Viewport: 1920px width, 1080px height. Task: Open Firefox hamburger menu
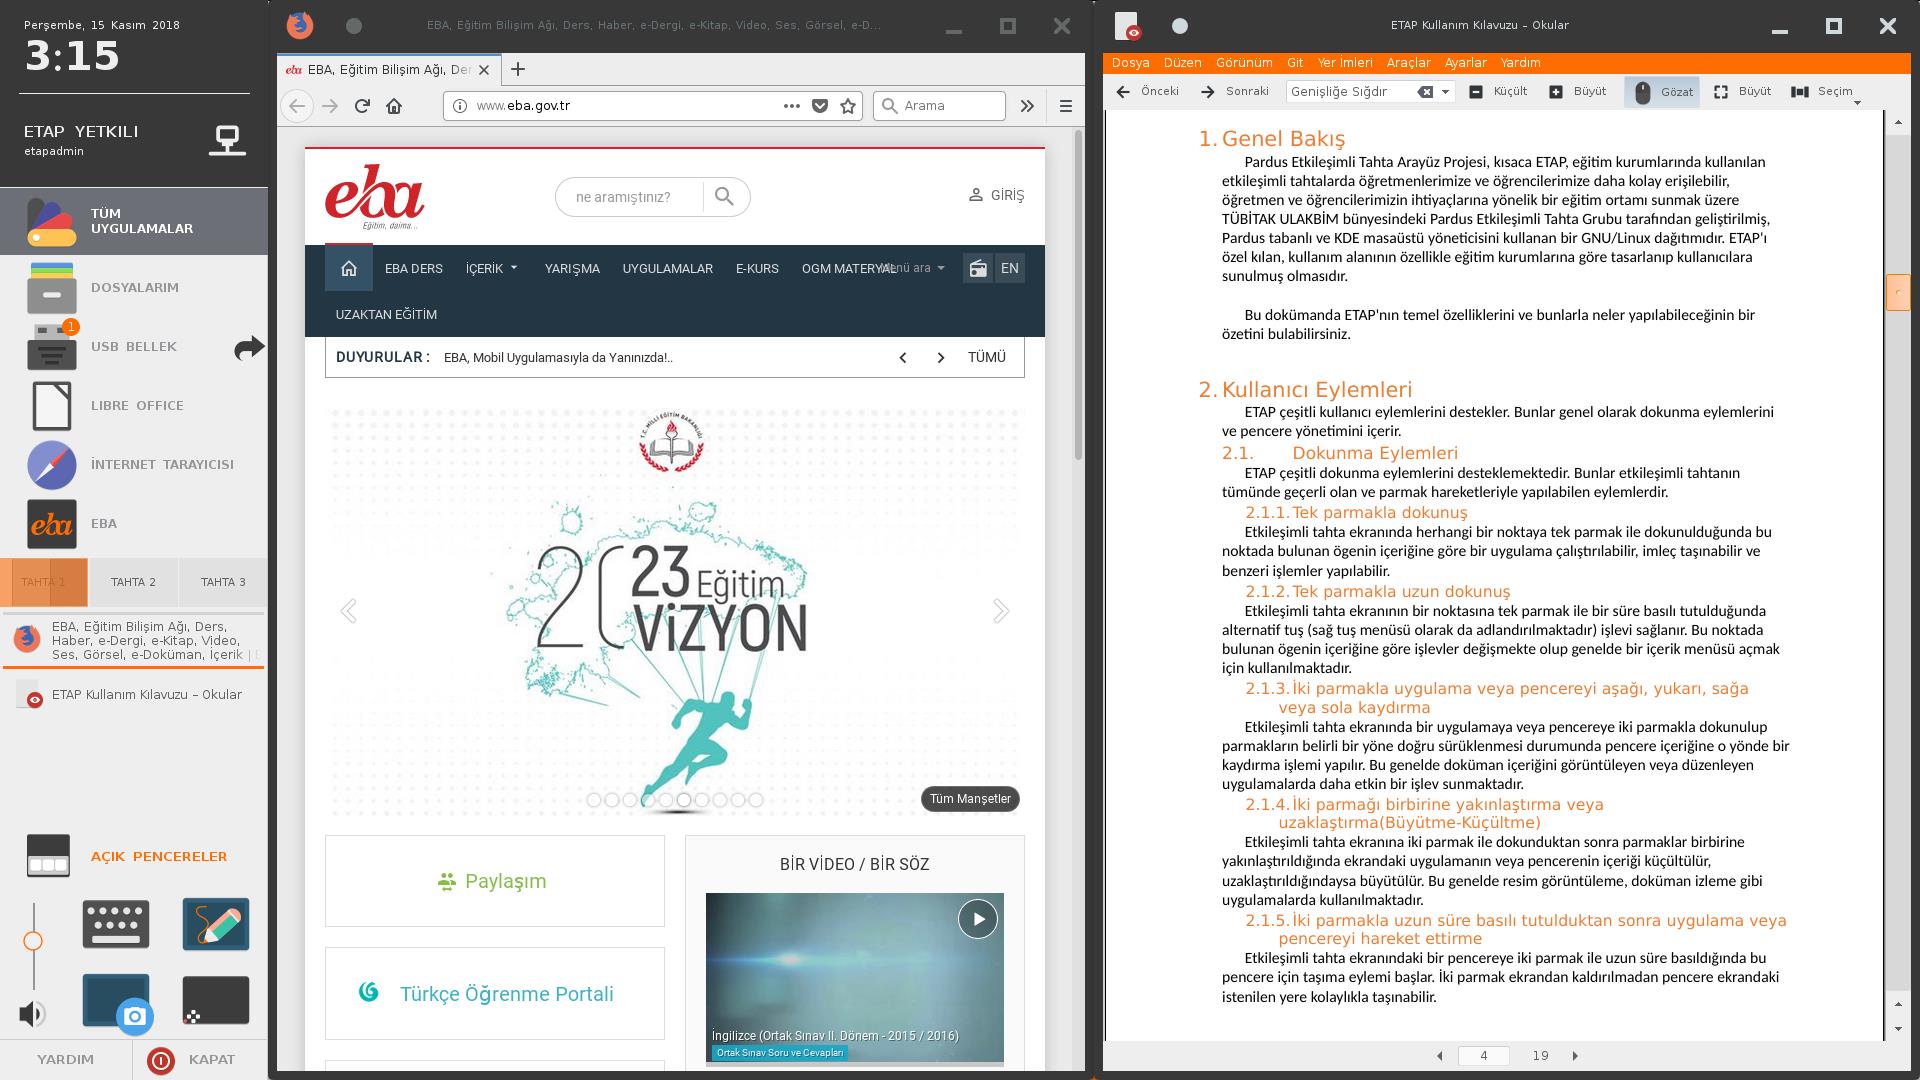[1066, 105]
